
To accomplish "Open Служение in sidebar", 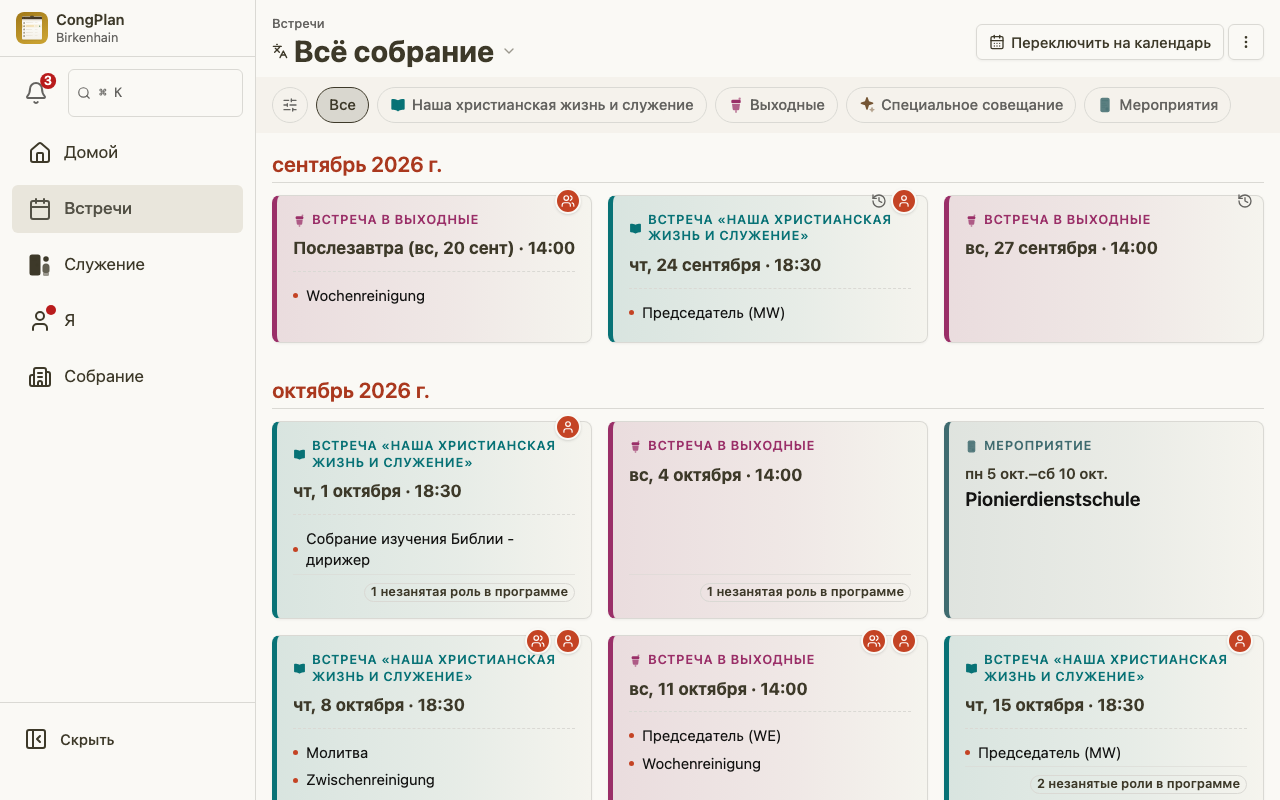I will coord(127,265).
